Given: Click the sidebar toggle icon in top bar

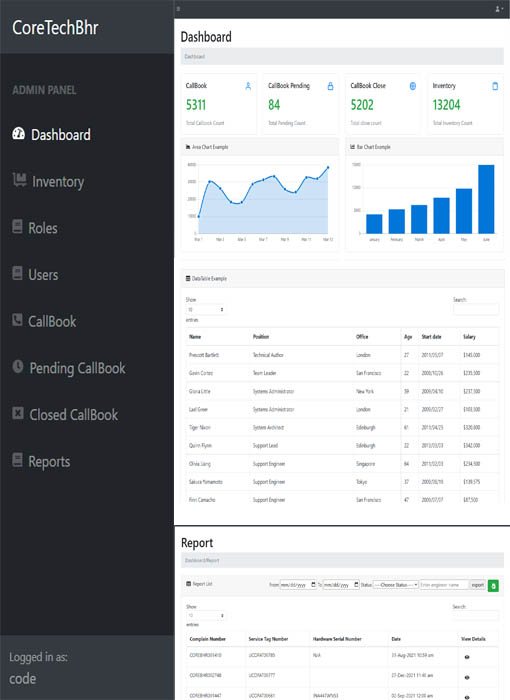Looking at the screenshot, I should (x=178, y=9).
